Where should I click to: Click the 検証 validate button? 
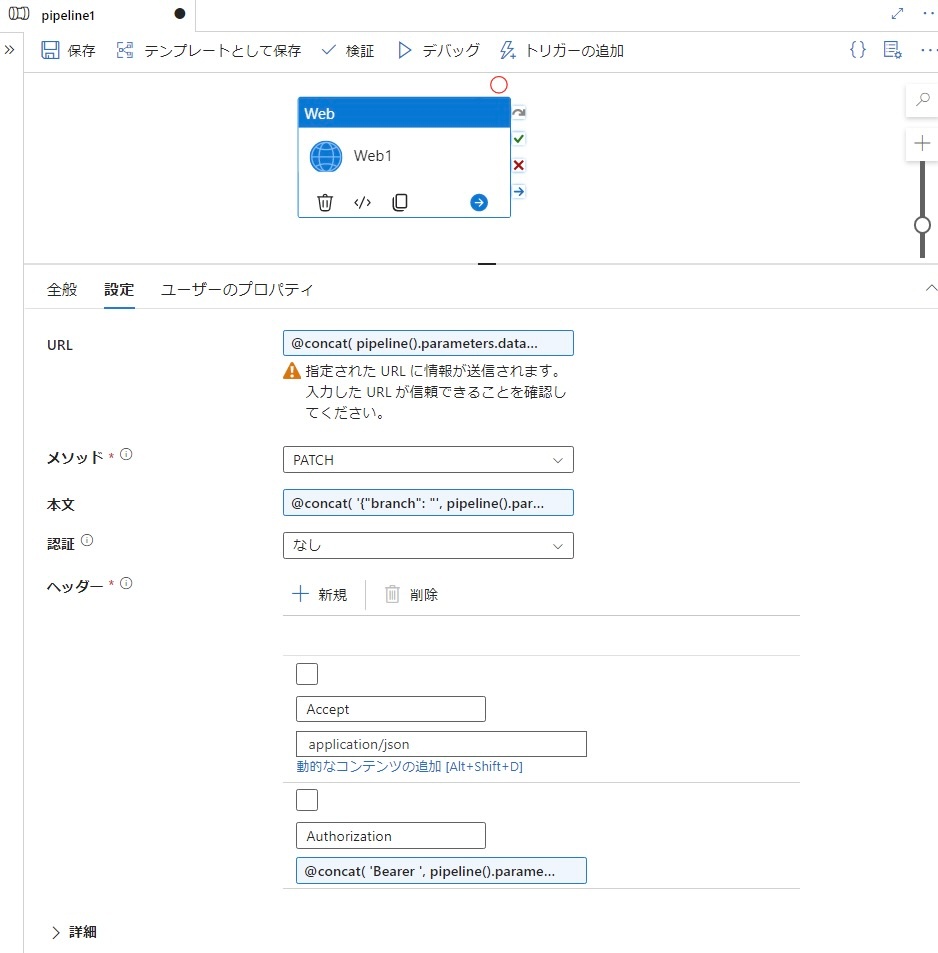347,50
